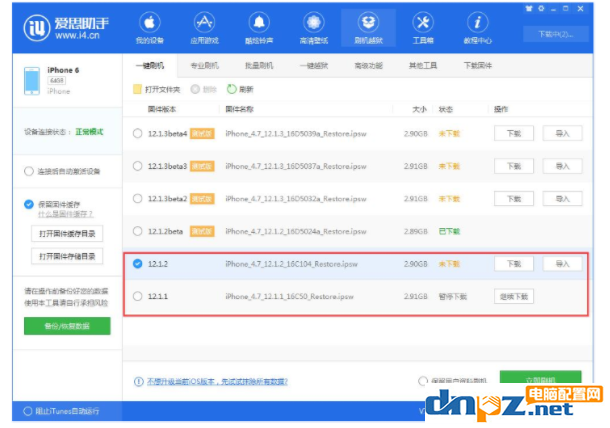Select the 12.1.3beta3 firmware radio button
The image size is (610, 428).
[x=137, y=166]
